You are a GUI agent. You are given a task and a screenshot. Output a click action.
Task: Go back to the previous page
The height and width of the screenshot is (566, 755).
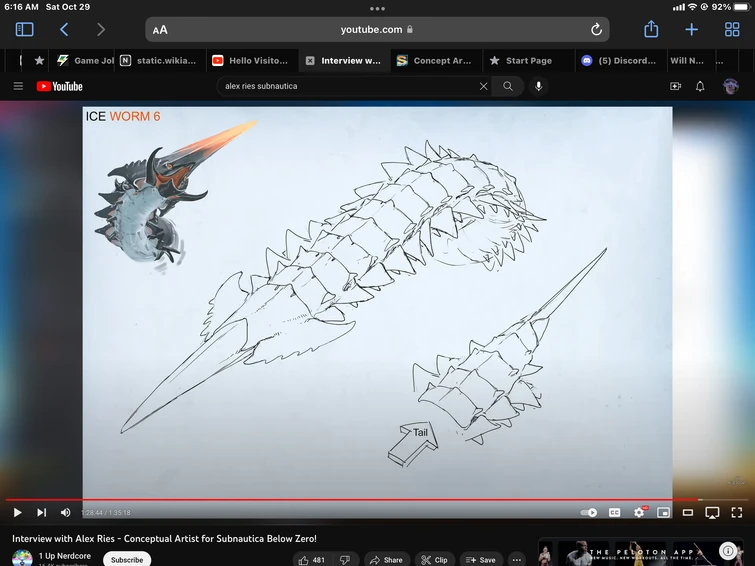pos(64,29)
